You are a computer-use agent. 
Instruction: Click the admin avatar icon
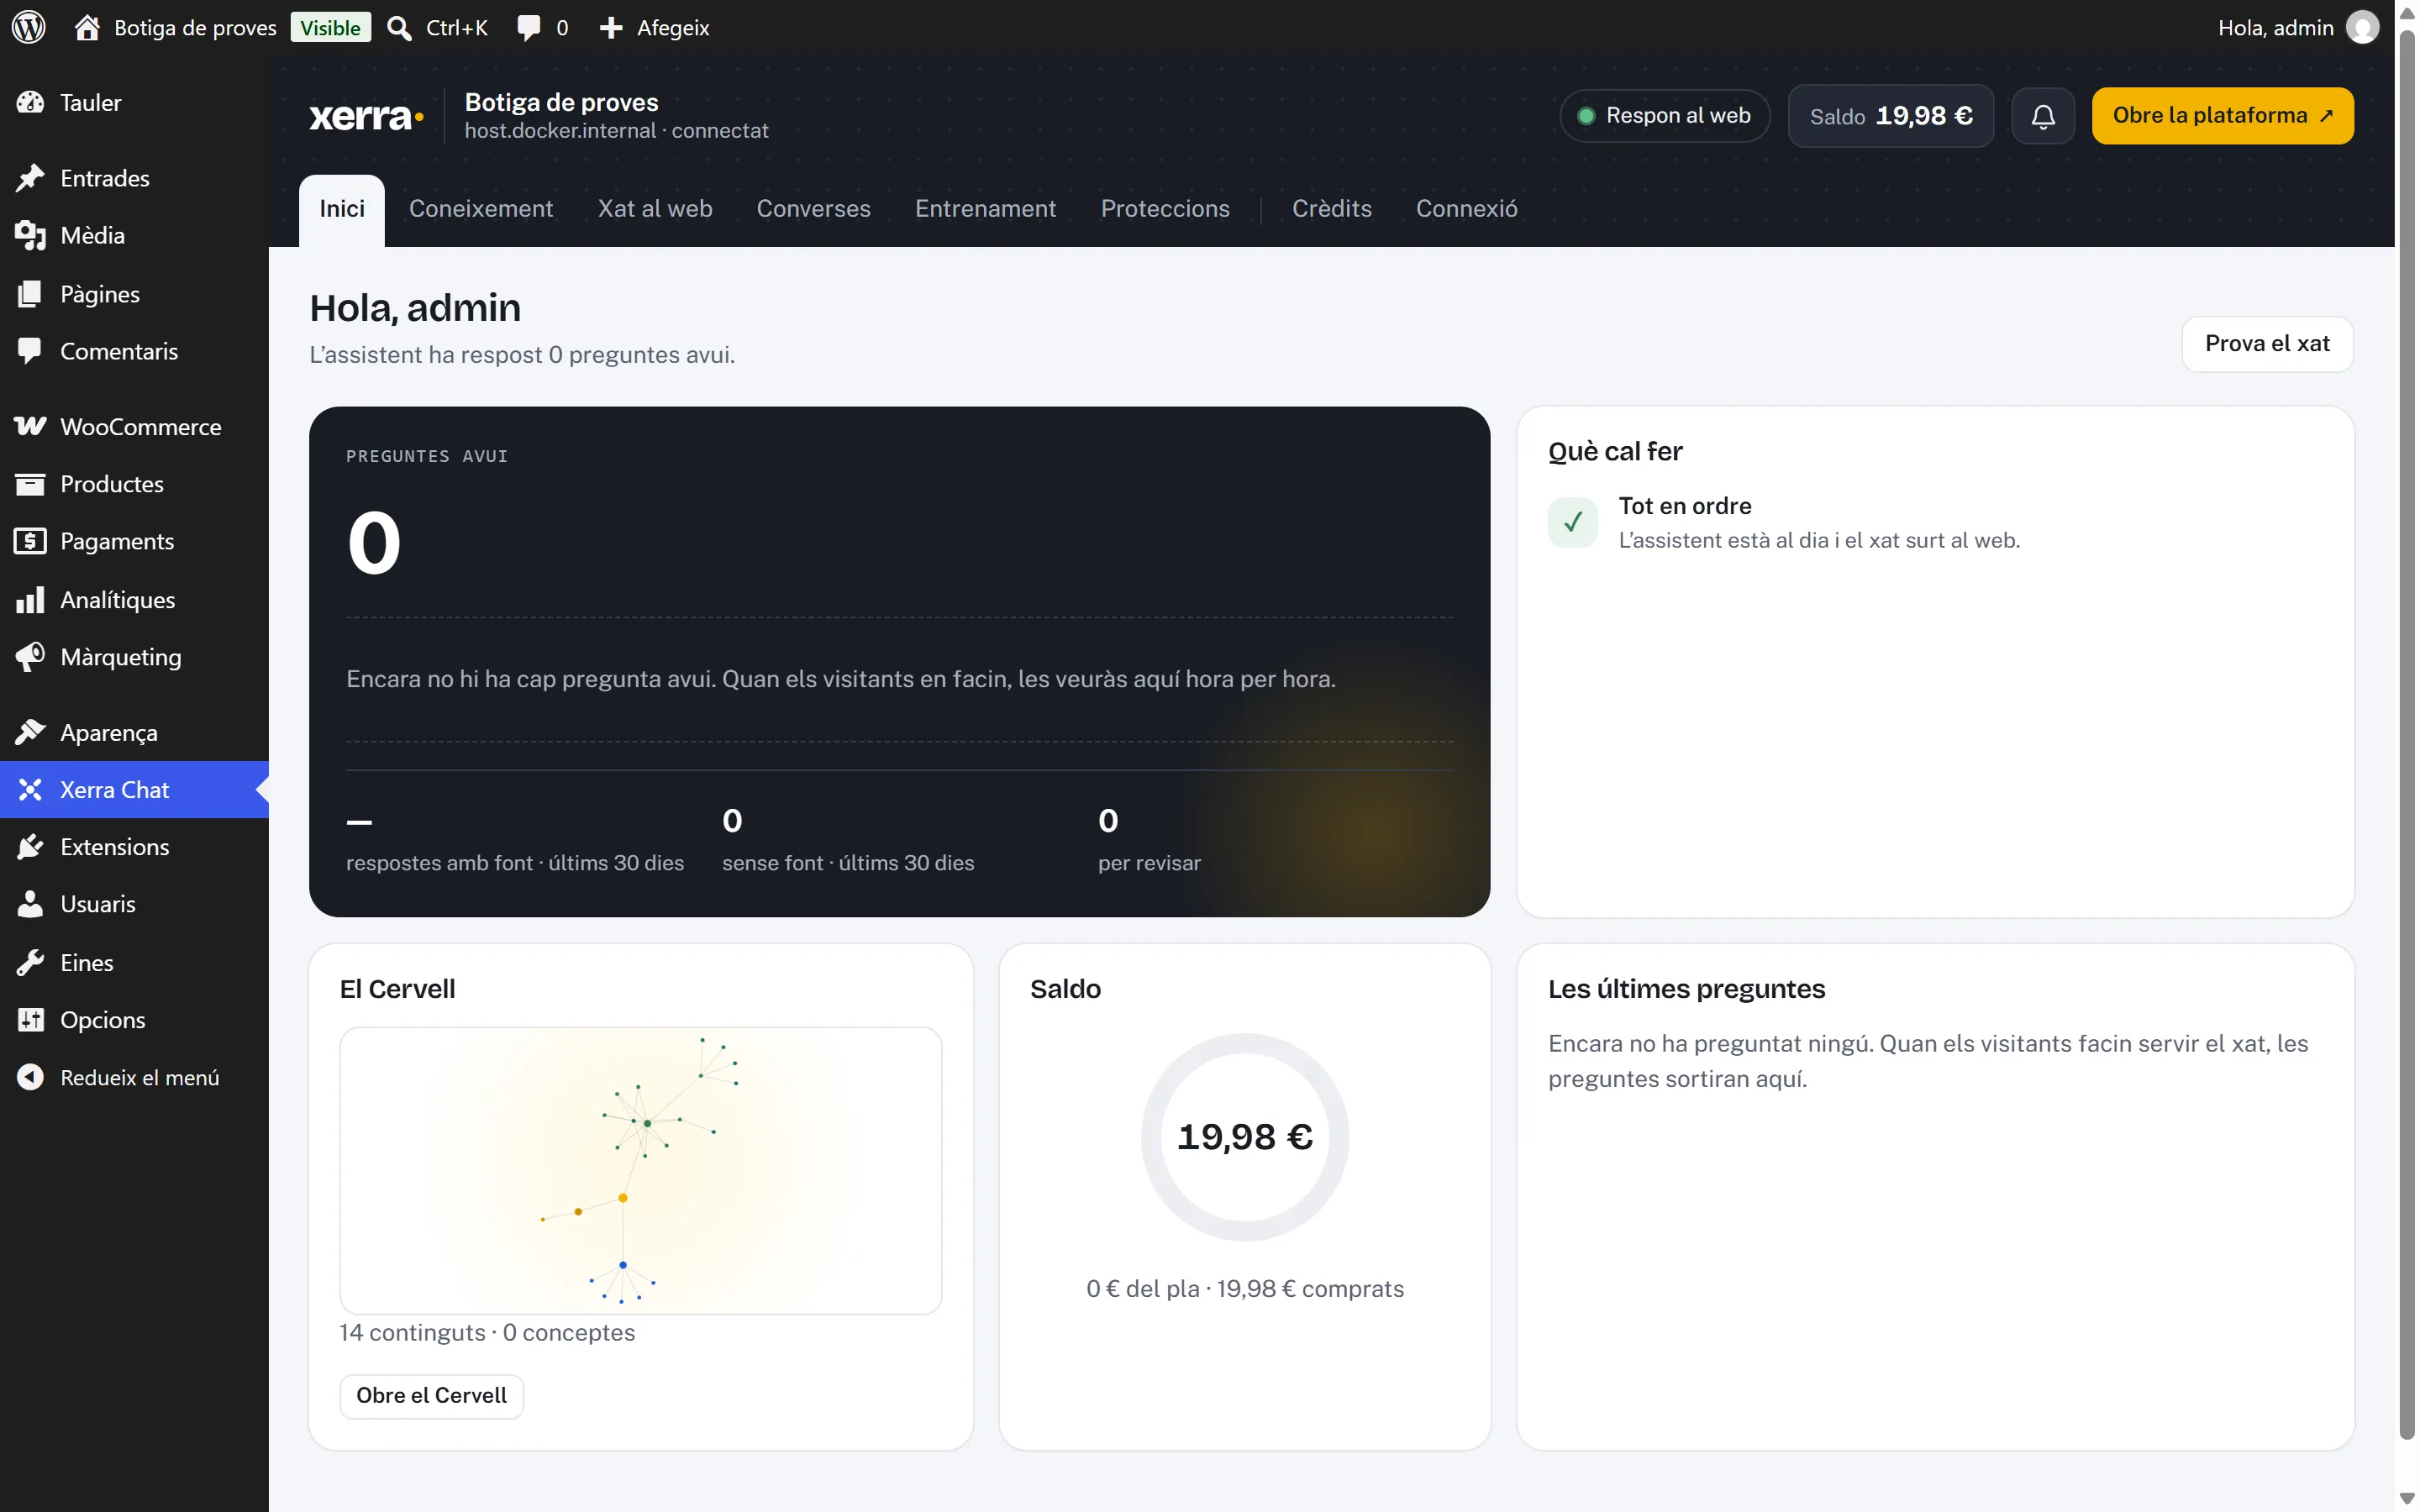[2362, 27]
